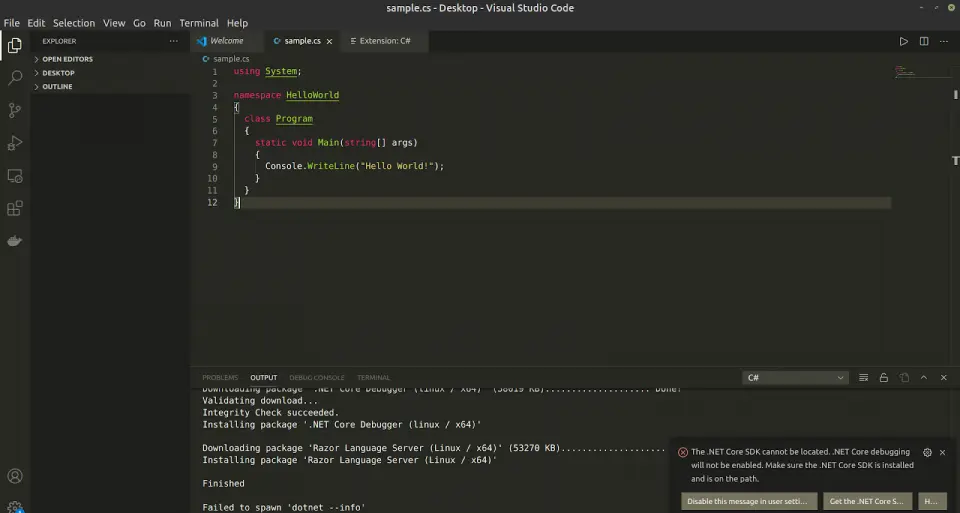Open the Search view in activity bar
This screenshot has width=960, height=513.
tap(15, 77)
